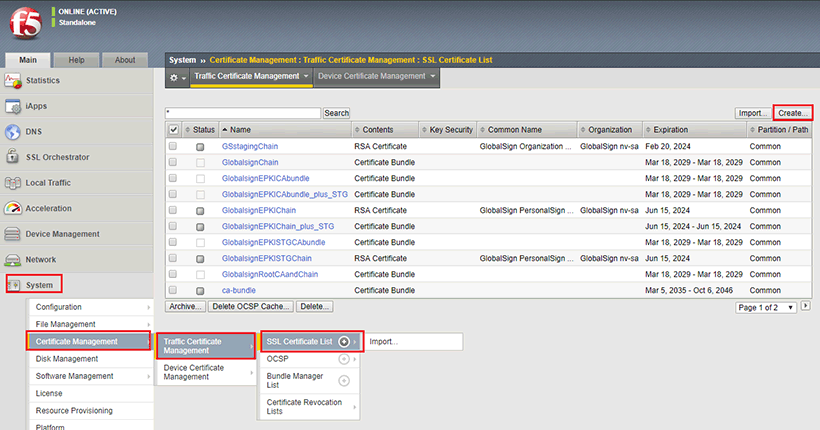The width and height of the screenshot is (820, 430).
Task: Open DNS via its globe icon
Action: pyautogui.click(x=13, y=132)
